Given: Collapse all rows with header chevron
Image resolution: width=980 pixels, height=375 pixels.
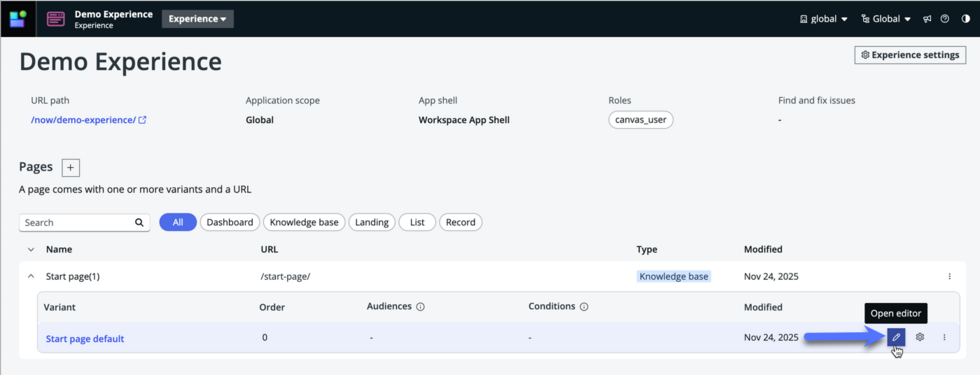Looking at the screenshot, I should pos(31,249).
